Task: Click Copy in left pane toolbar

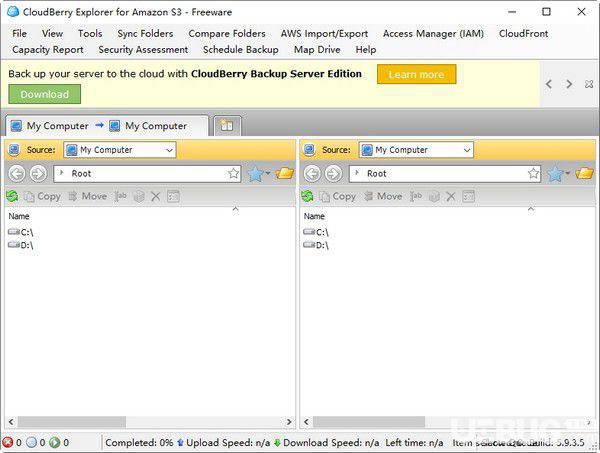Action: coord(42,196)
